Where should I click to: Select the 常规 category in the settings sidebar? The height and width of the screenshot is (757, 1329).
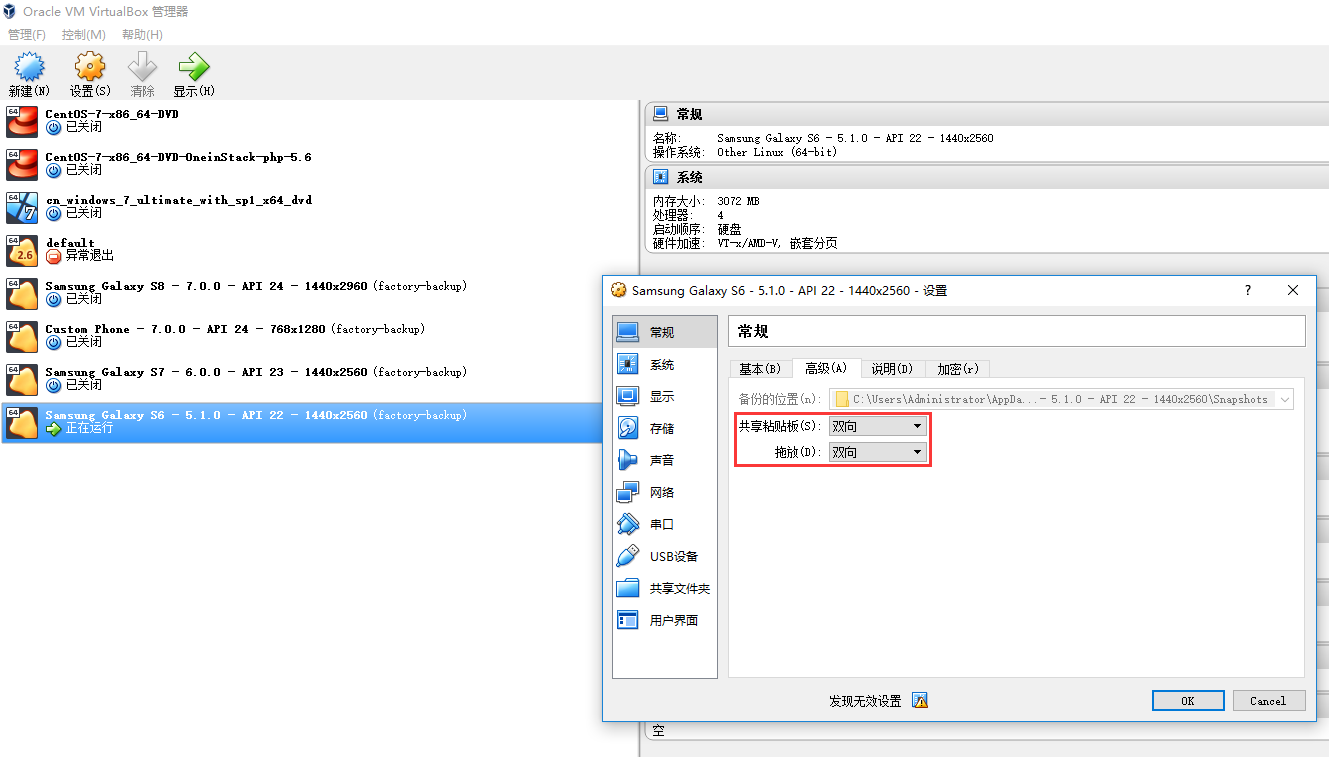click(665, 332)
